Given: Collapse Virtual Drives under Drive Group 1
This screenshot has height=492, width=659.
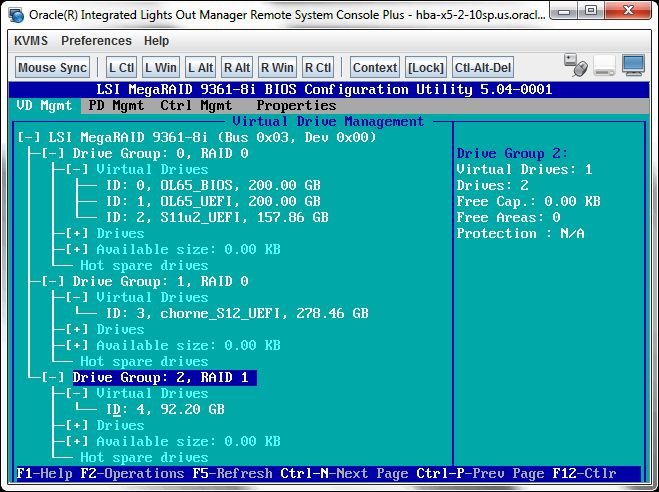Looking at the screenshot, I should point(77,297).
